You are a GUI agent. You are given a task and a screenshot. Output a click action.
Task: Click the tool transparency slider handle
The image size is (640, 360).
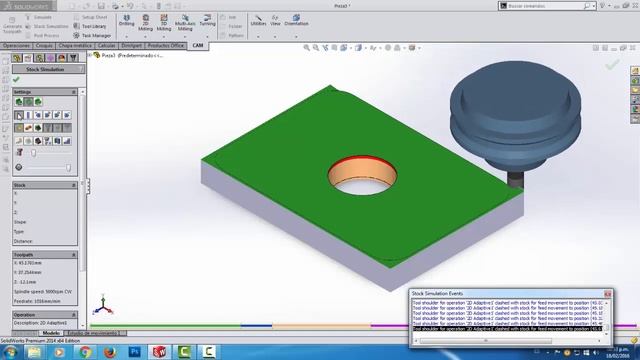click(33, 153)
